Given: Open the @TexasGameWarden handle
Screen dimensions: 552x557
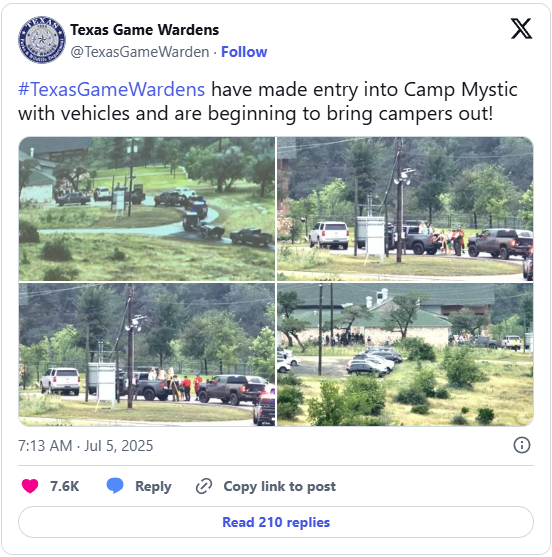Looking at the screenshot, I should click(x=140, y=52).
